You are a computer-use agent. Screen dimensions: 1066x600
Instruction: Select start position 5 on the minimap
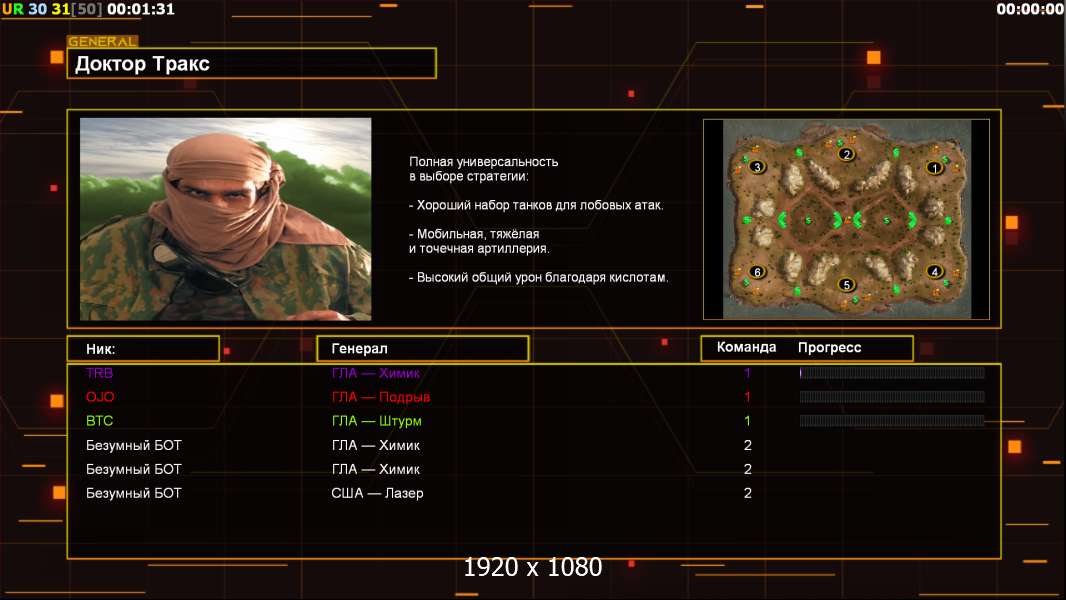(x=846, y=285)
